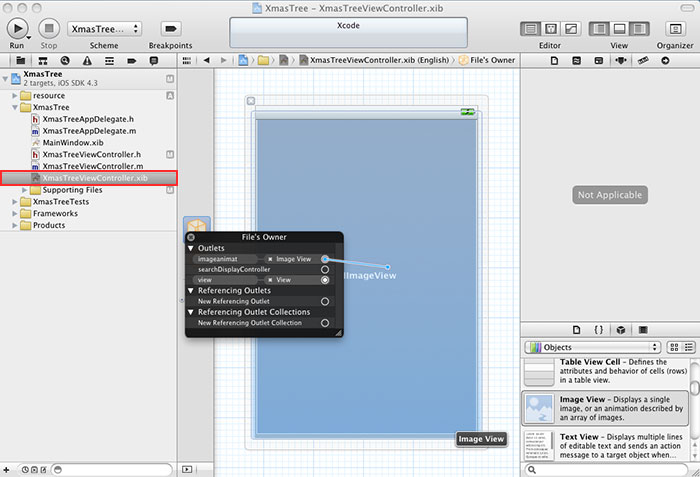The width and height of the screenshot is (700, 477).
Task: Show the Code Snippet library
Action: click(x=599, y=330)
